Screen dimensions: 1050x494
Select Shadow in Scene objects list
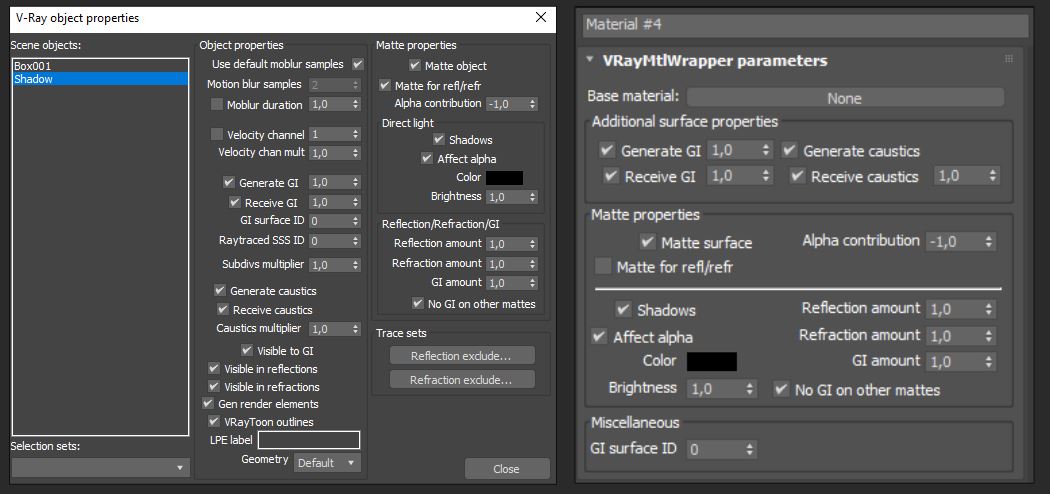coord(100,79)
